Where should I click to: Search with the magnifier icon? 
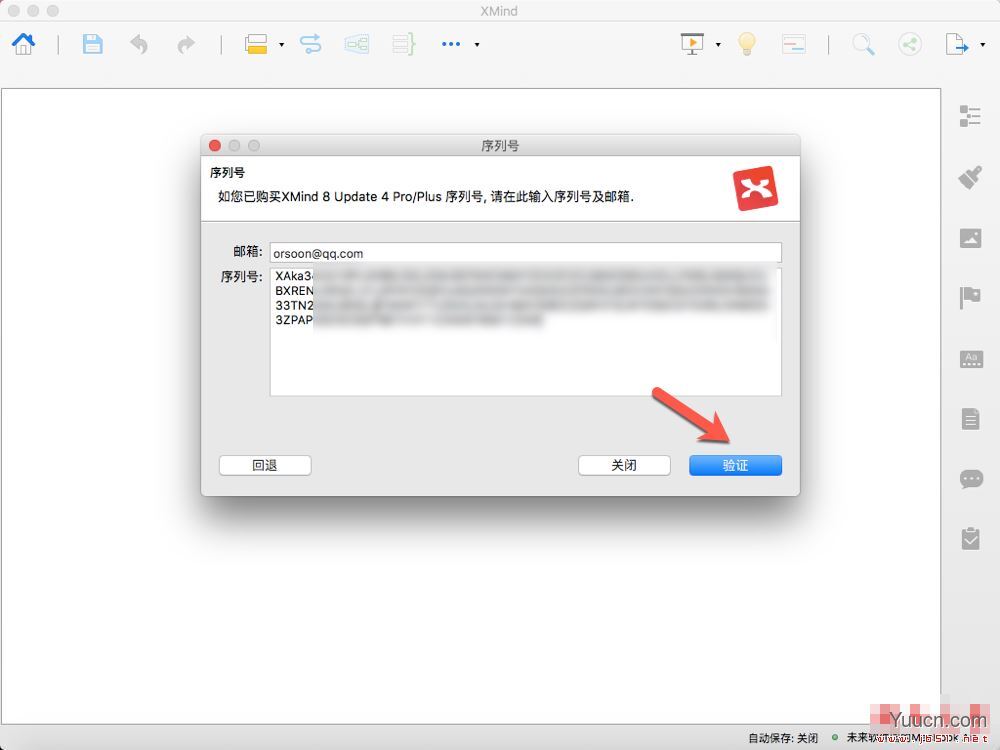point(863,44)
